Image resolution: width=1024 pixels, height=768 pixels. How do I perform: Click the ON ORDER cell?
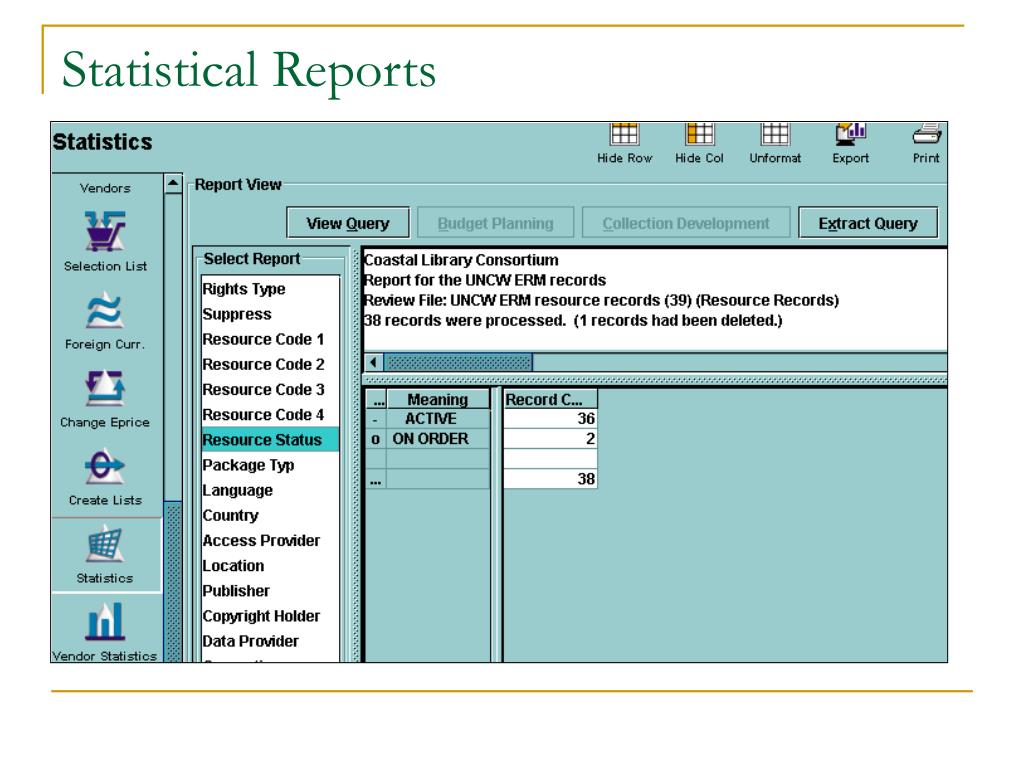[x=438, y=439]
